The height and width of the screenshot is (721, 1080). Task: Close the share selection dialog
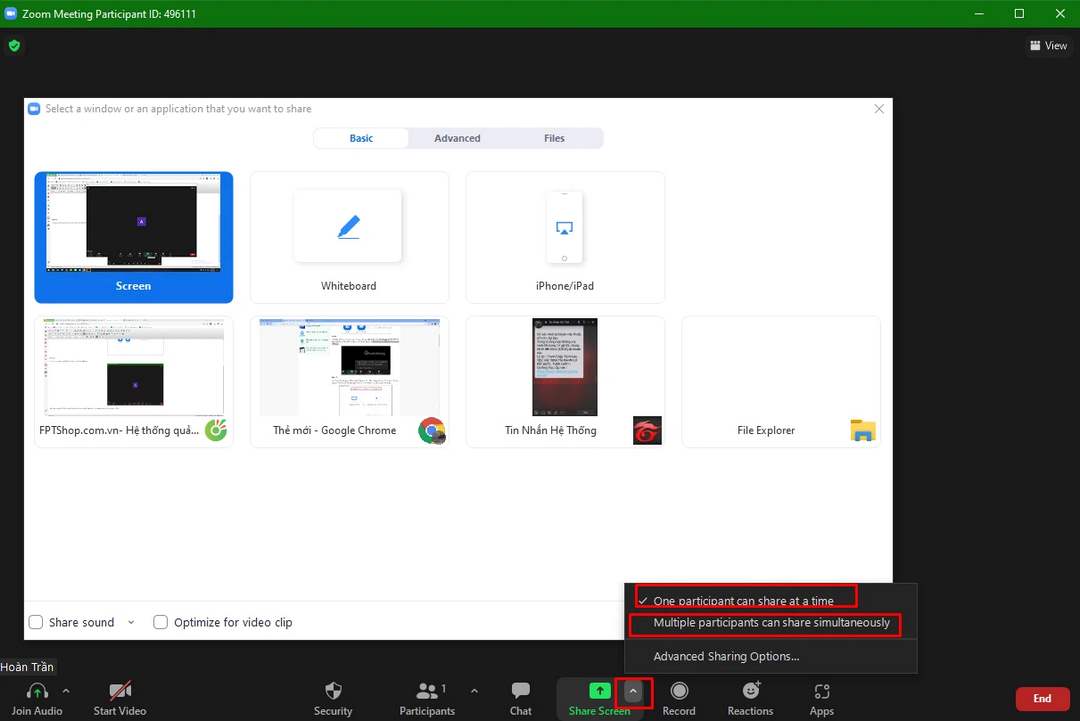click(879, 109)
